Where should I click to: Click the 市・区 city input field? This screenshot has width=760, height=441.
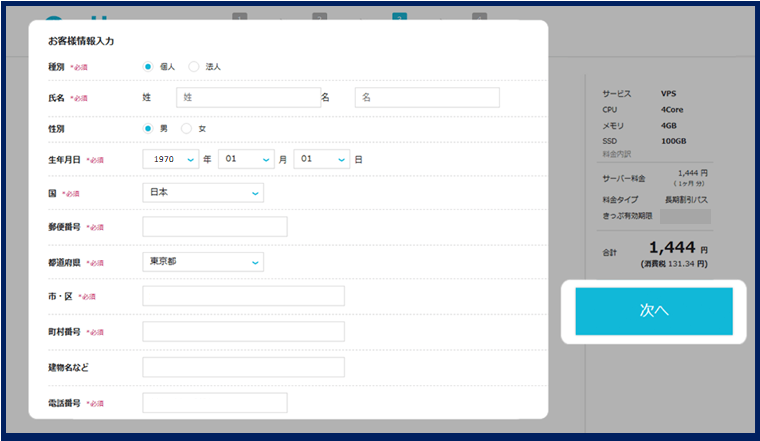pyautogui.click(x=243, y=296)
